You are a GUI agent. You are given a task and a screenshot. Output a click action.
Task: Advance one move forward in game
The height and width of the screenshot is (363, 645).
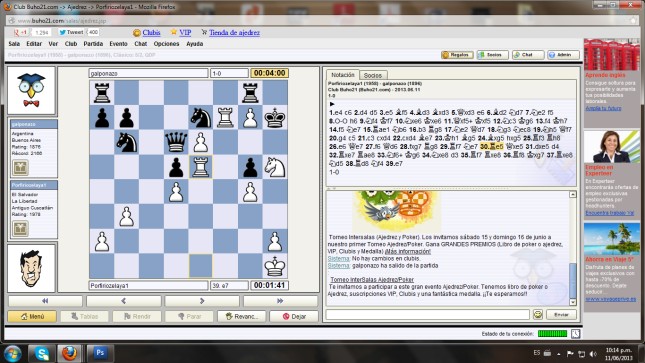coord(202,301)
